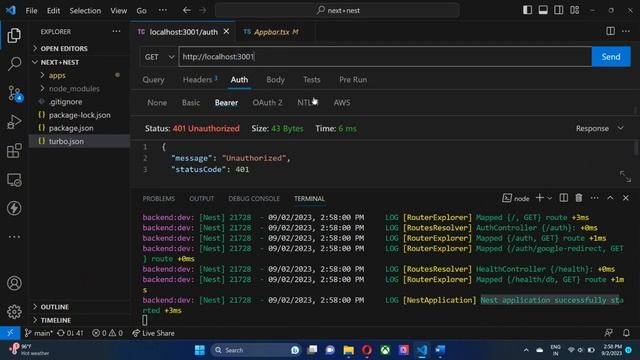Viewport: 640px width, 360px height.
Task: Open the GET method dropdown
Action: 159,57
